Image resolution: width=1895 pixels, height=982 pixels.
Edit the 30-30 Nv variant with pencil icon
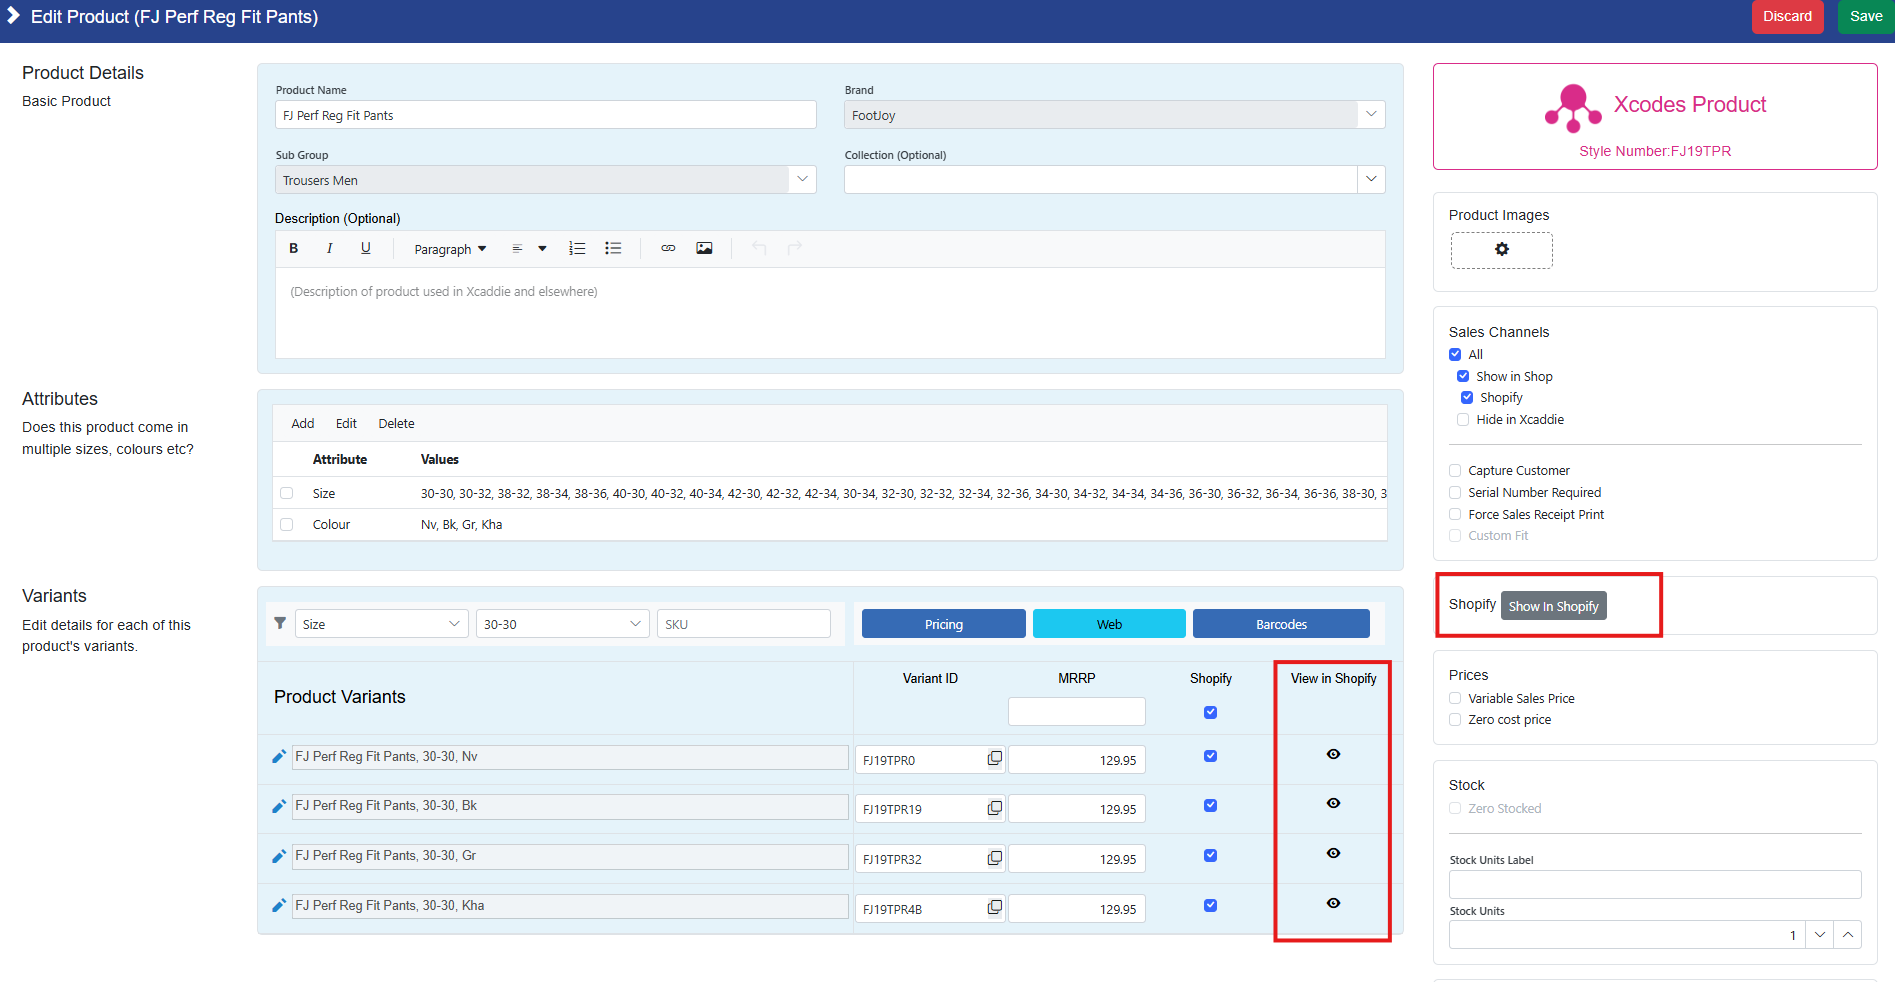coord(279,757)
